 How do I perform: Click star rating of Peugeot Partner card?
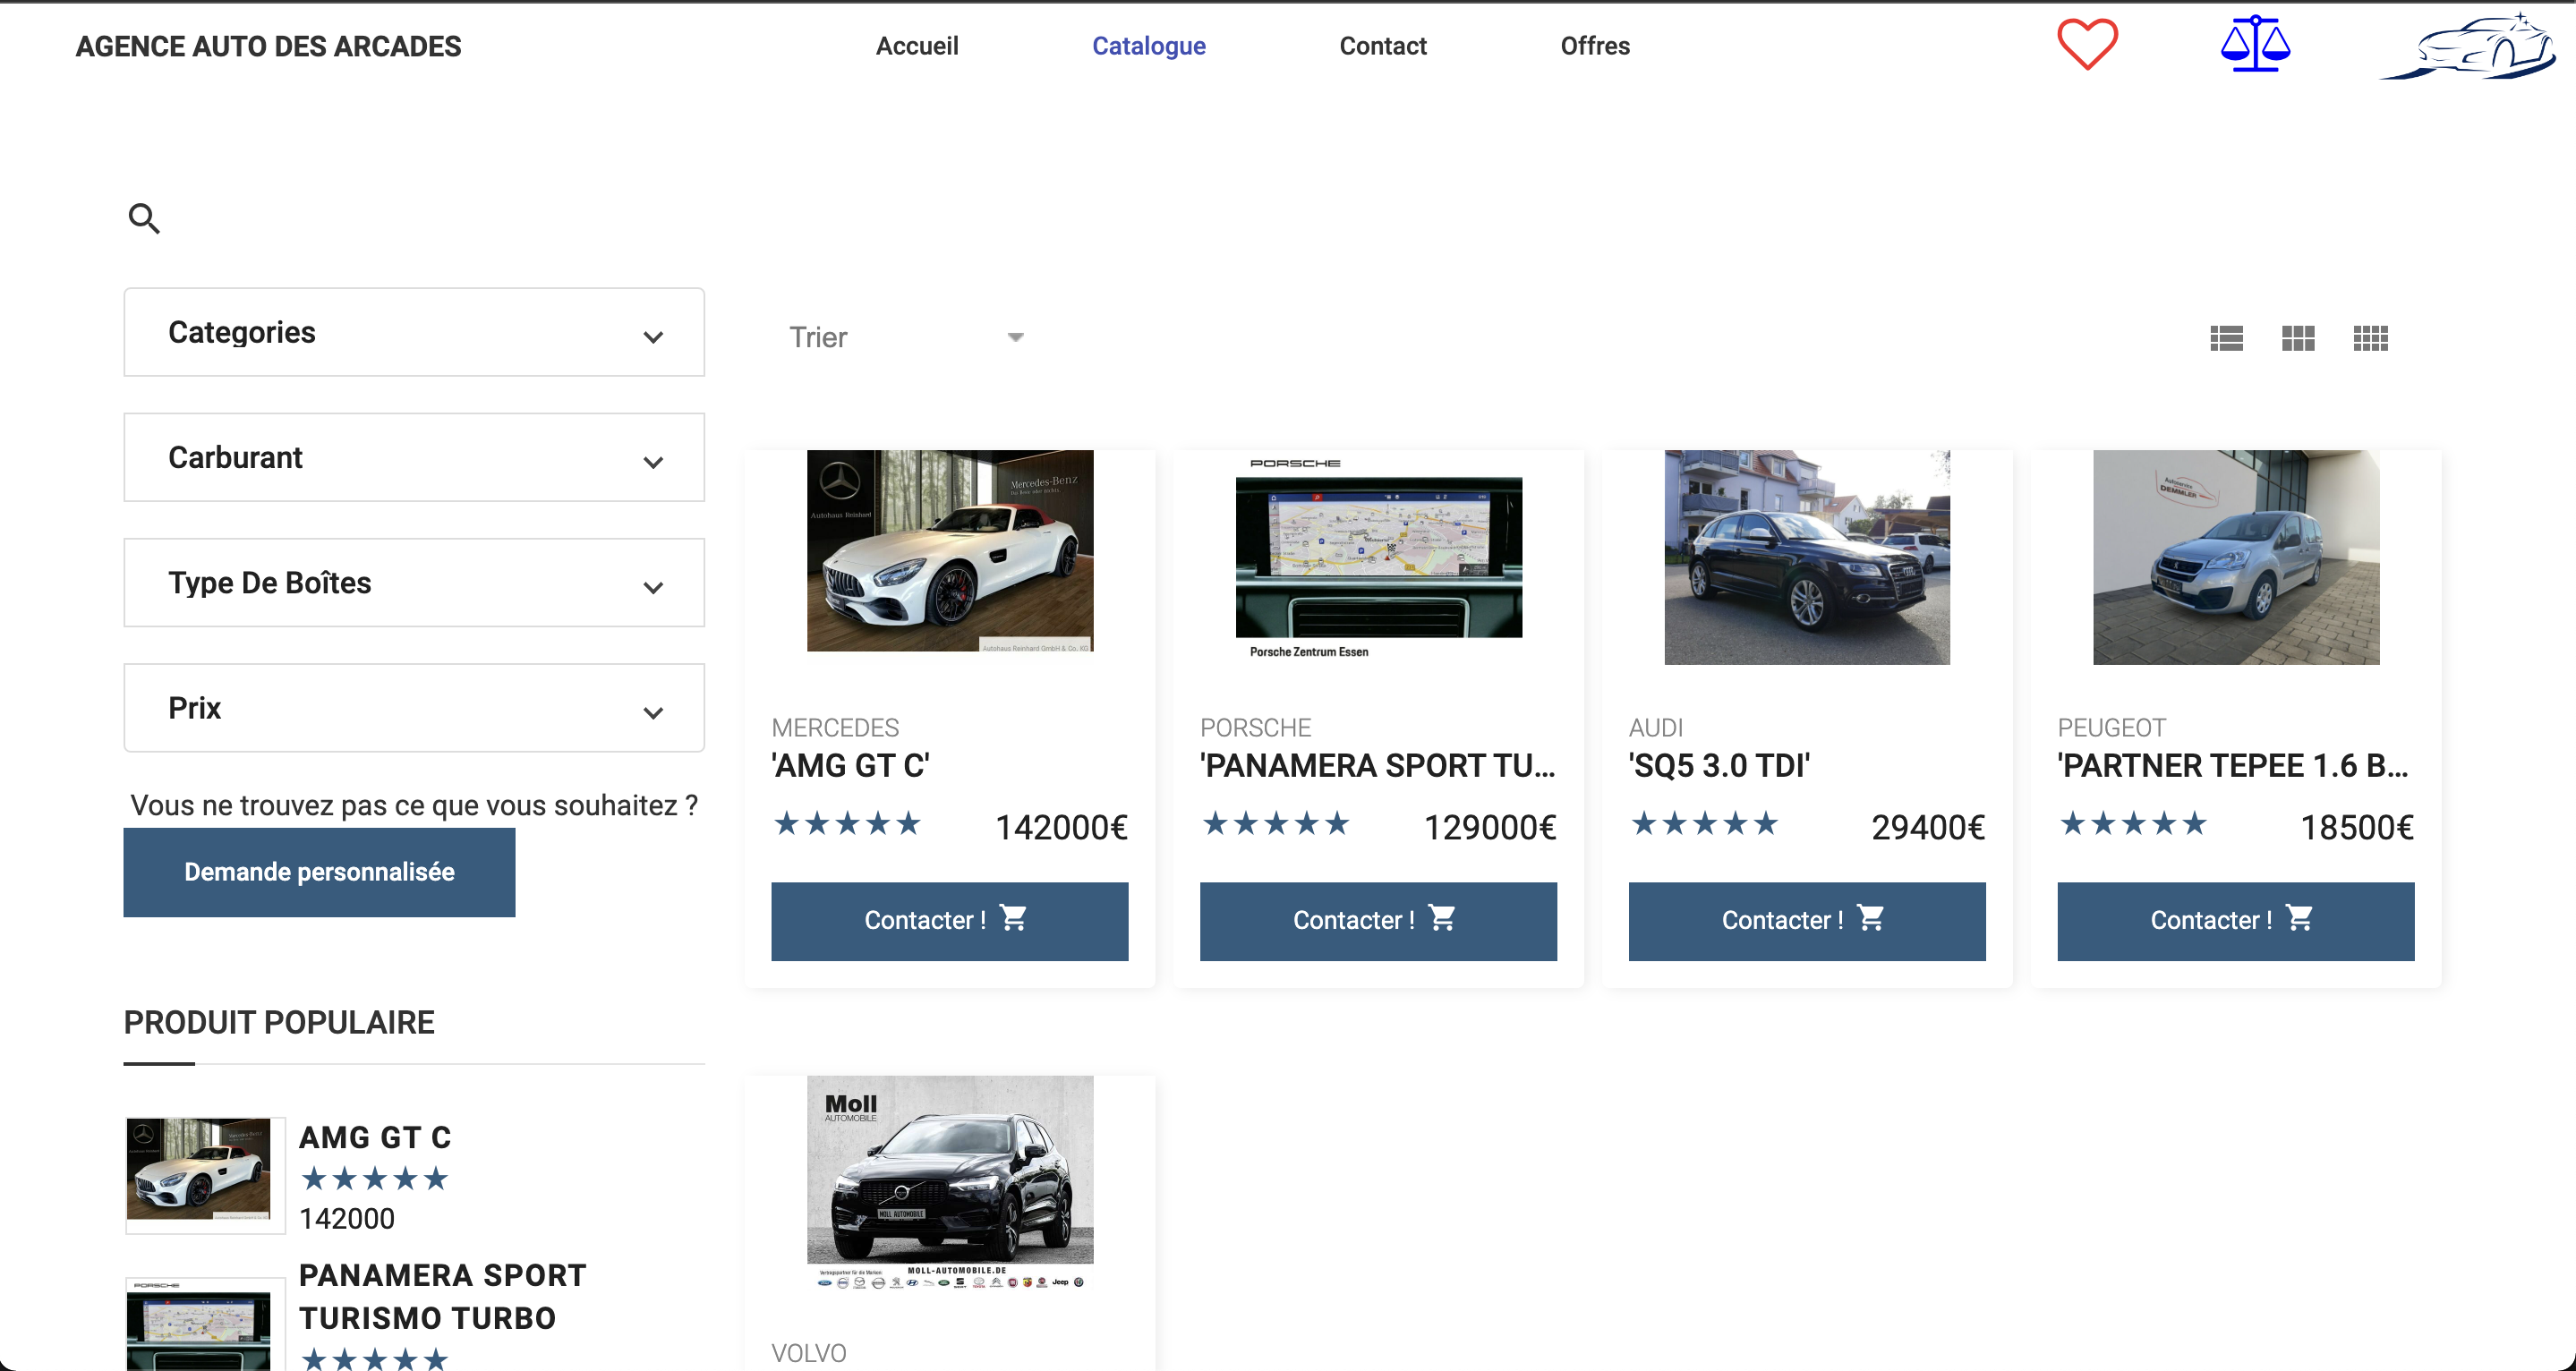pyautogui.click(x=2133, y=824)
